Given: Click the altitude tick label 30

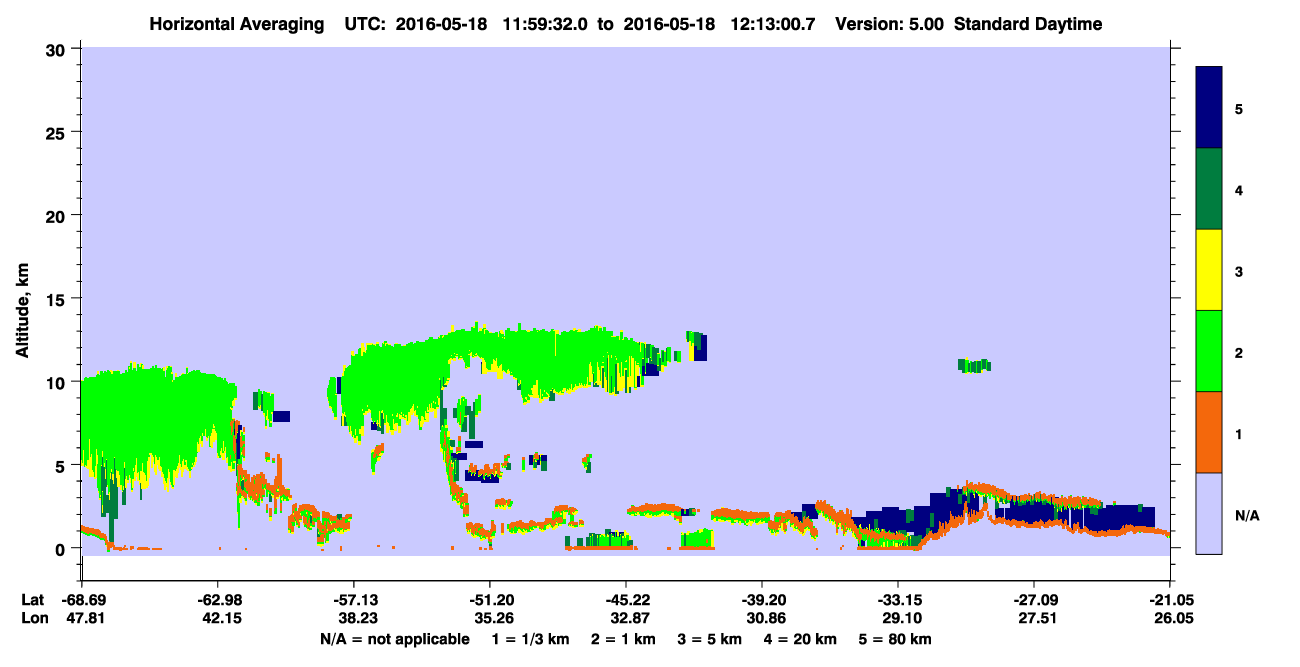Looking at the screenshot, I should click(58, 49).
